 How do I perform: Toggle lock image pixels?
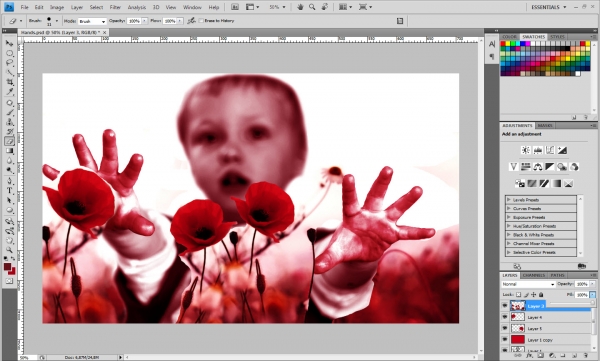click(x=526, y=295)
